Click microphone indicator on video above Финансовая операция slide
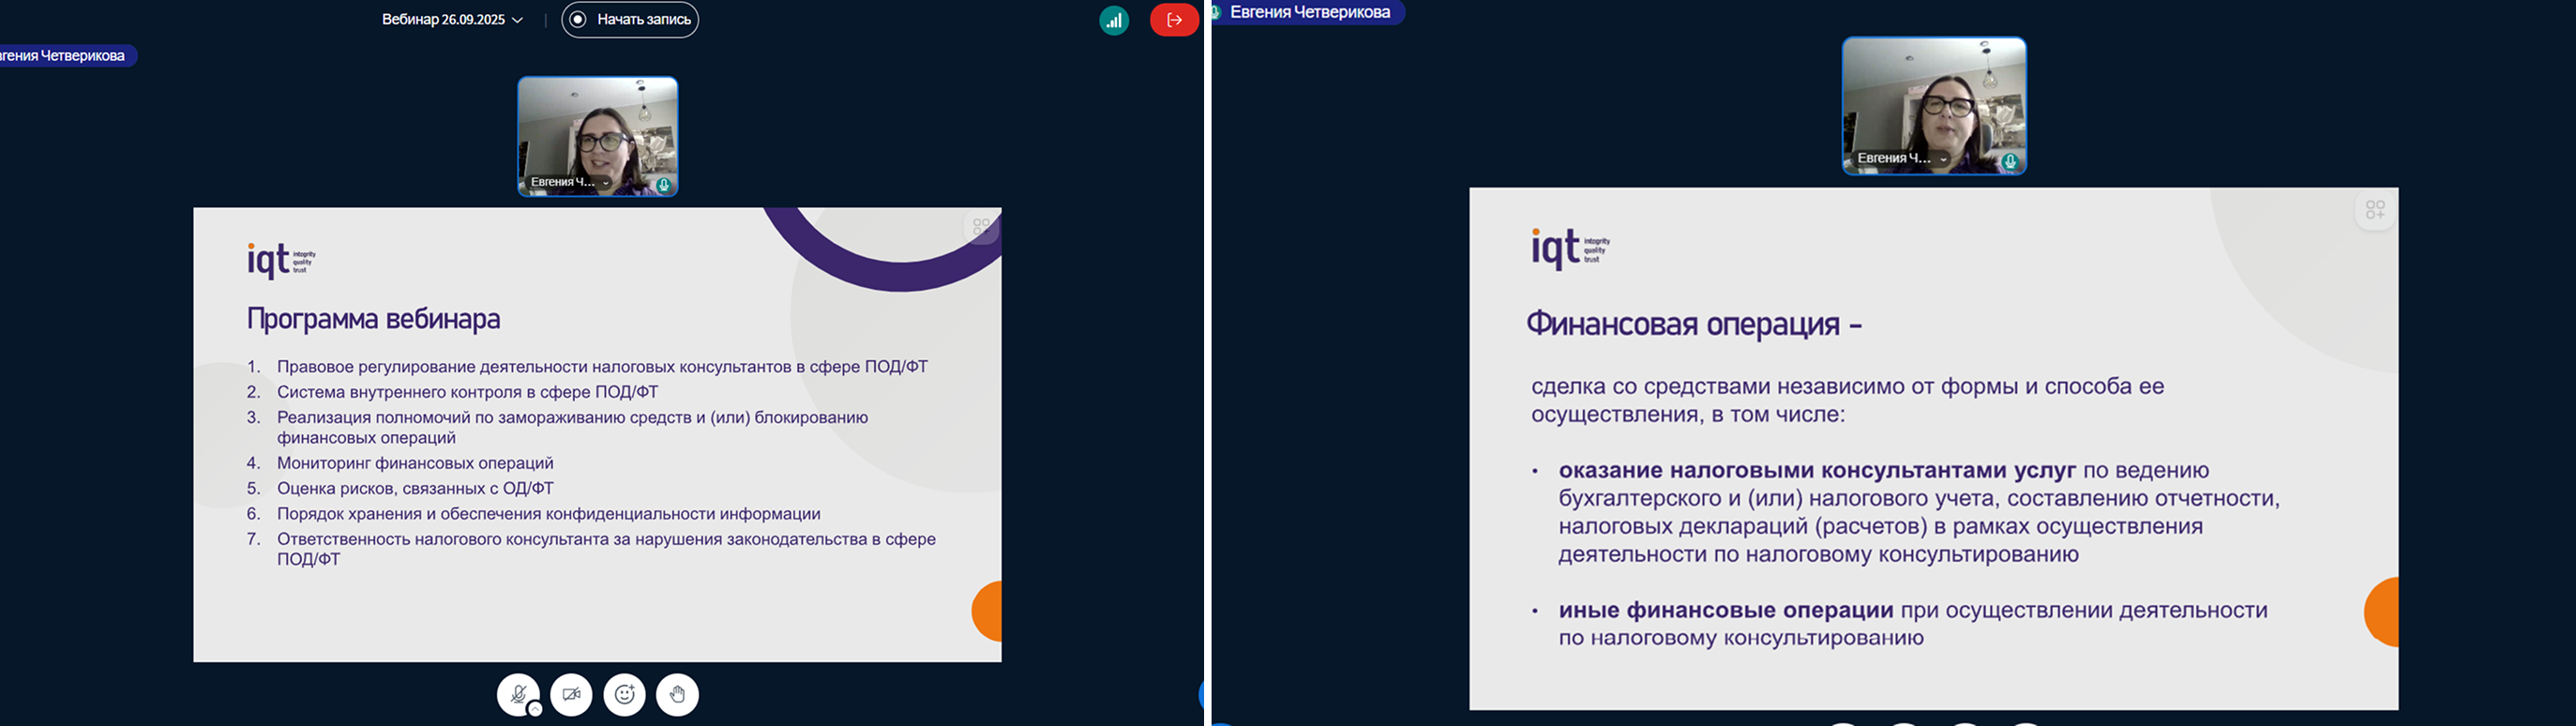The width and height of the screenshot is (2576, 726). coord(2010,161)
